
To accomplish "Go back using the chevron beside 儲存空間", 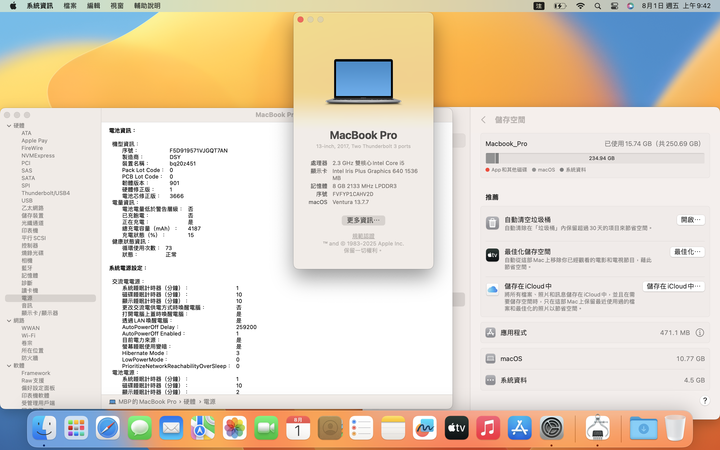I will [483, 120].
